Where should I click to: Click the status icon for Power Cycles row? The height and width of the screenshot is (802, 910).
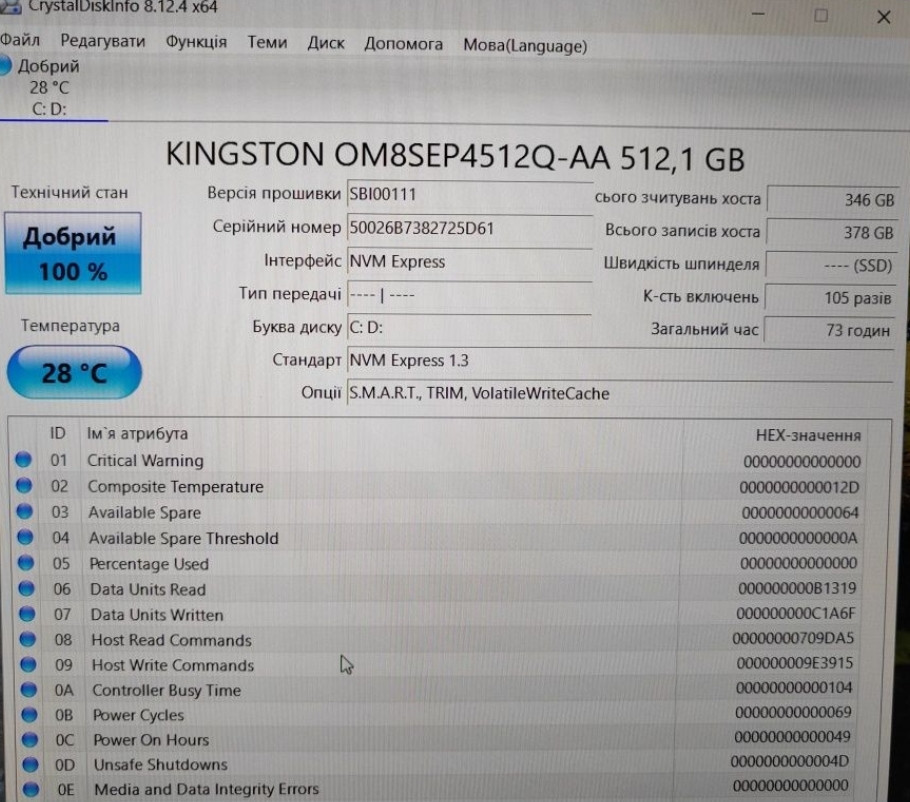(x=28, y=715)
